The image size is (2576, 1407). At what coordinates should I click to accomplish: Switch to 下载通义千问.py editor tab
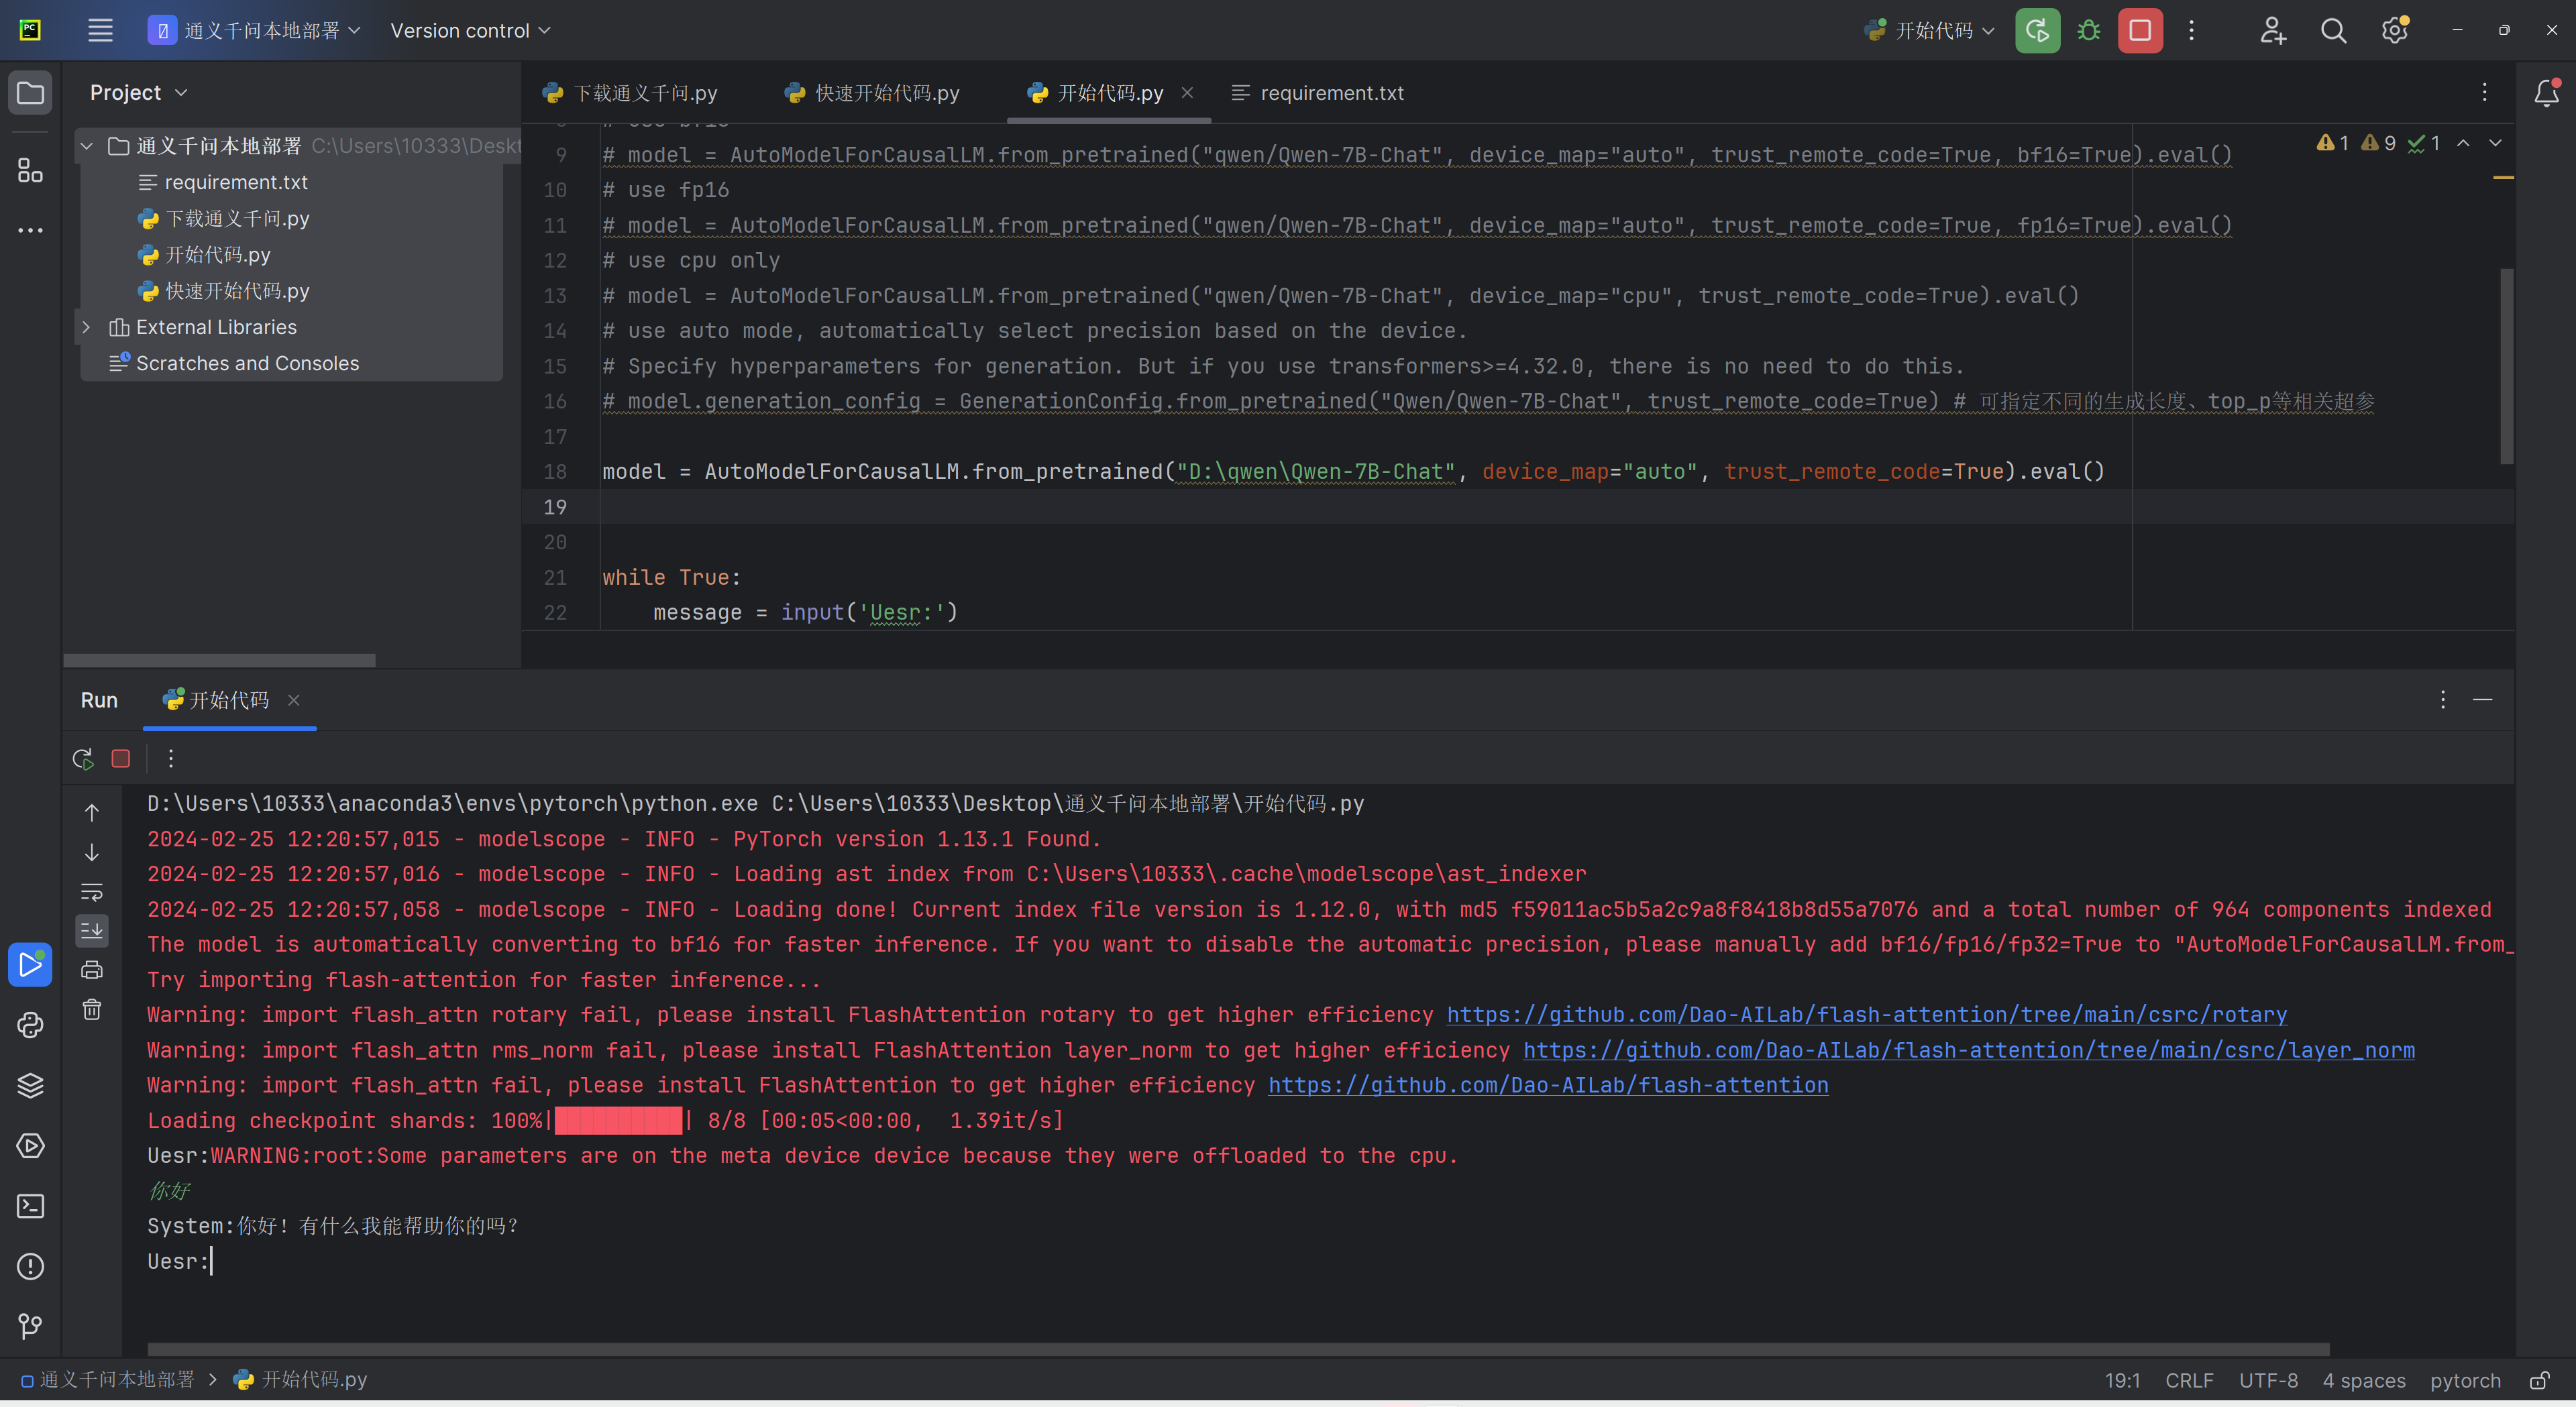click(x=631, y=93)
